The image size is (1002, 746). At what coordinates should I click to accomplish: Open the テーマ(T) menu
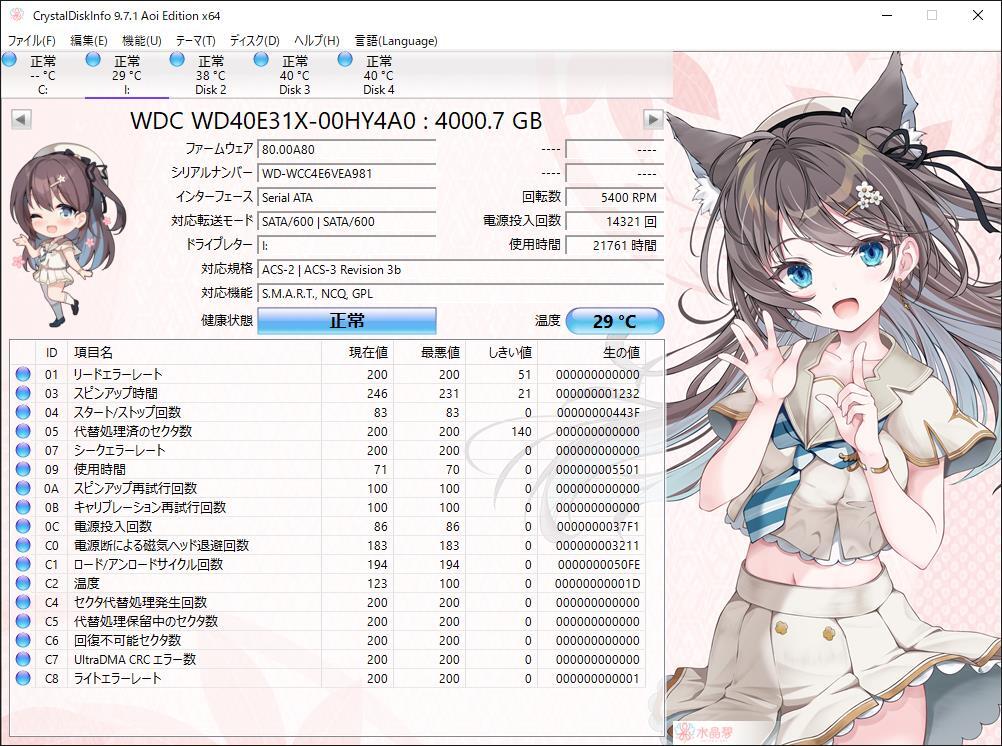click(195, 41)
